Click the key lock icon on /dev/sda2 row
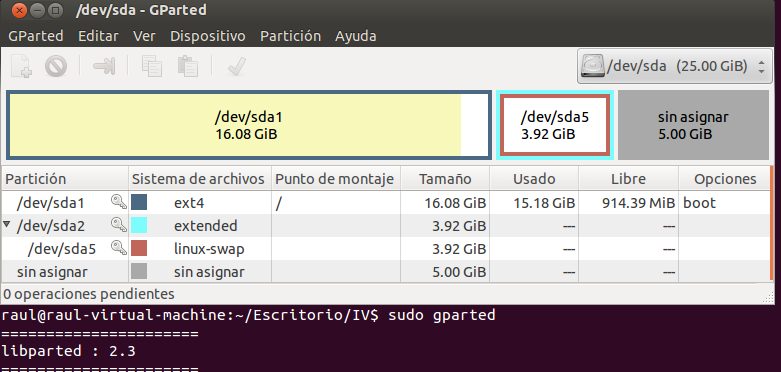 point(119,225)
